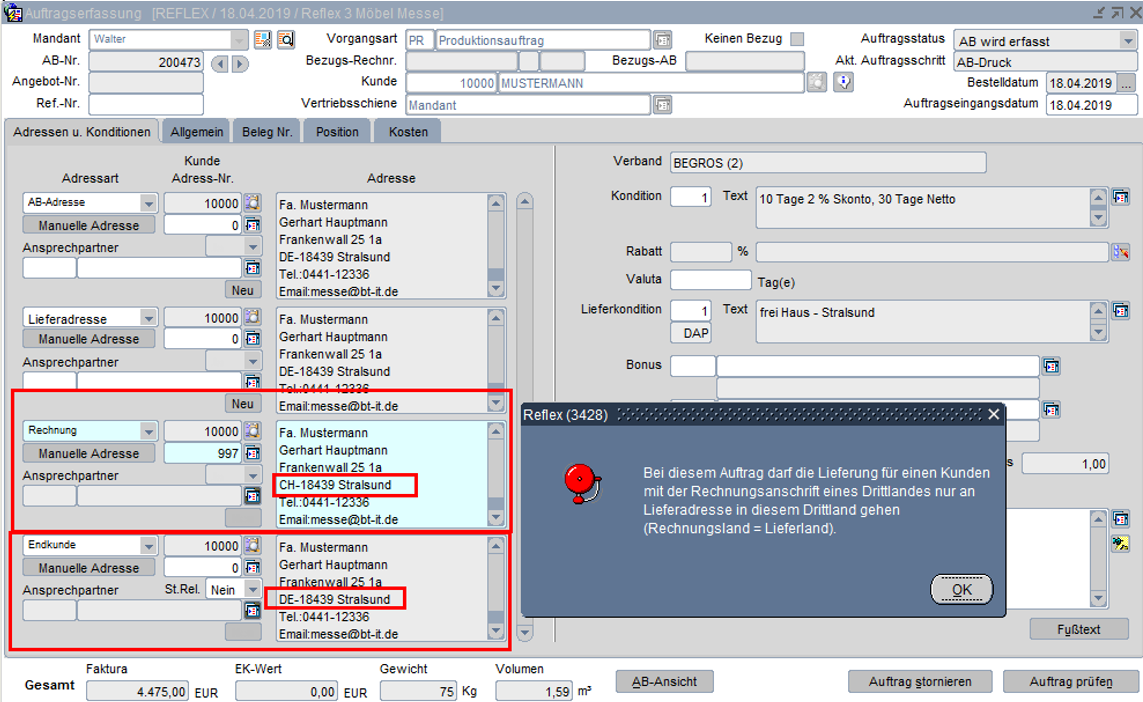This screenshot has height=702, width=1143.
Task: Click the address search icon in Rechnung row
Action: point(252,431)
